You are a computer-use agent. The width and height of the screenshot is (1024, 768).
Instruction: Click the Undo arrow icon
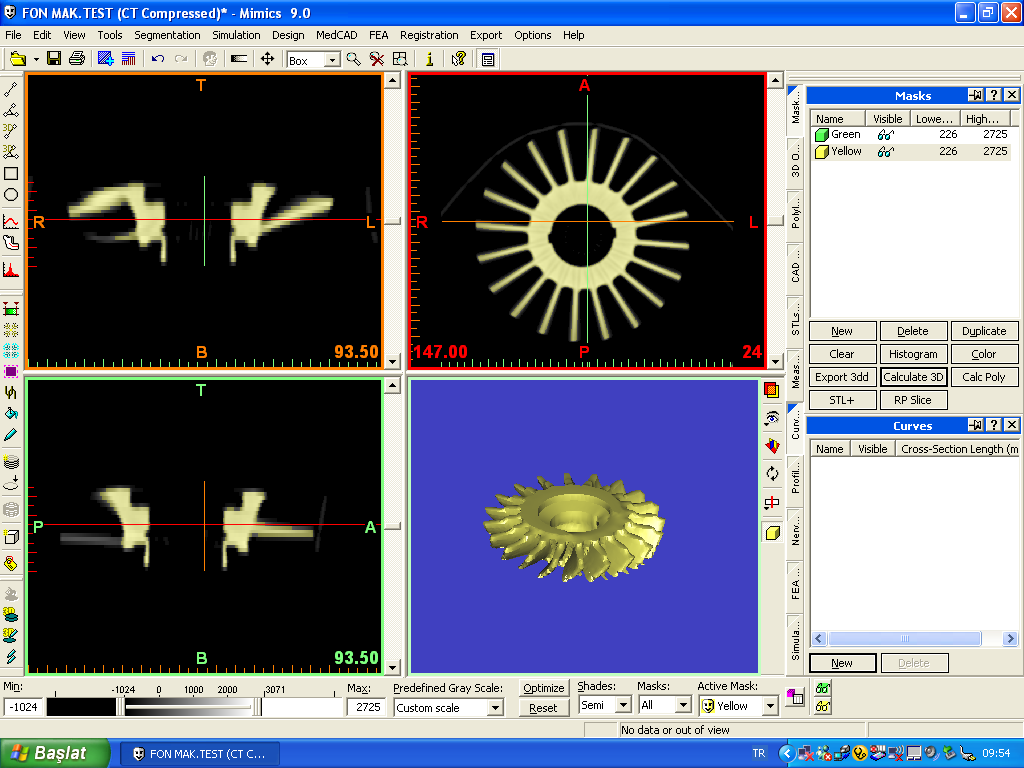point(158,60)
